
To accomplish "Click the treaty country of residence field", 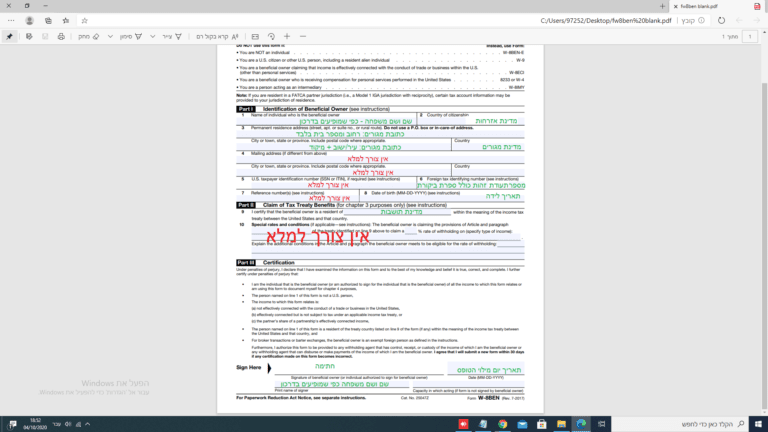I will [398, 212].
